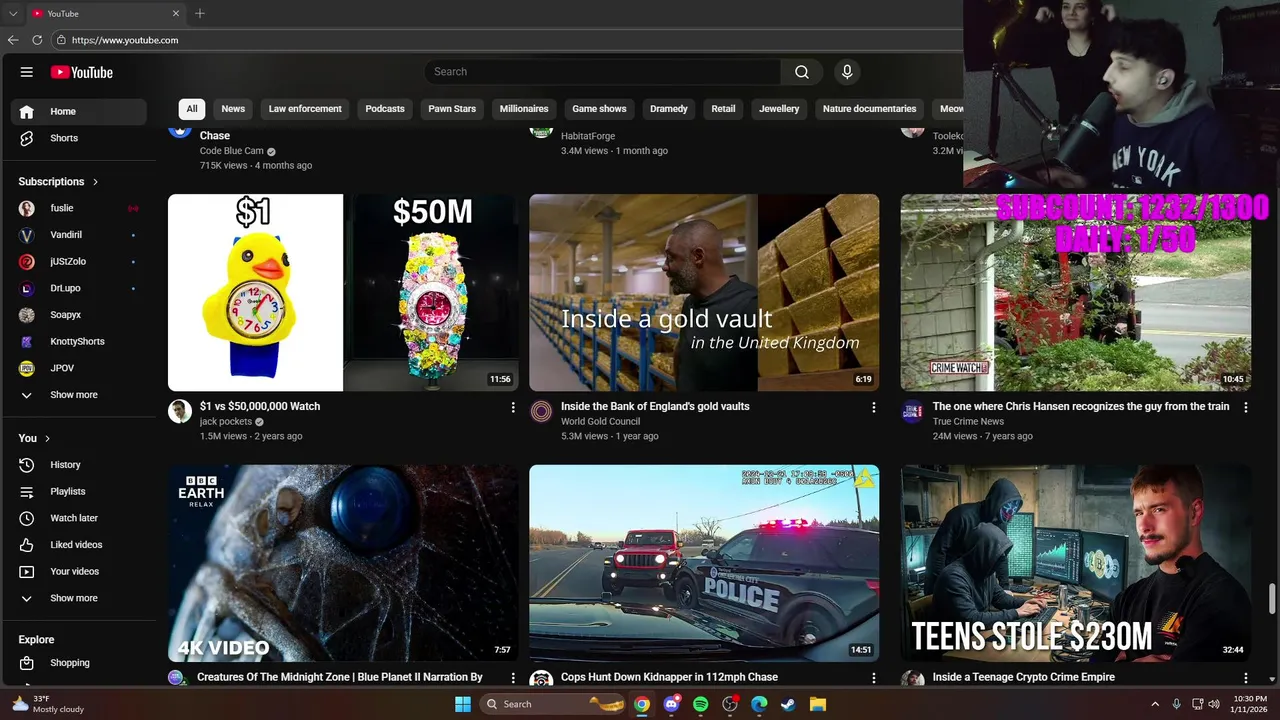Open Soapyx subscription channel
This screenshot has width=1280, height=720.
pos(79,315)
